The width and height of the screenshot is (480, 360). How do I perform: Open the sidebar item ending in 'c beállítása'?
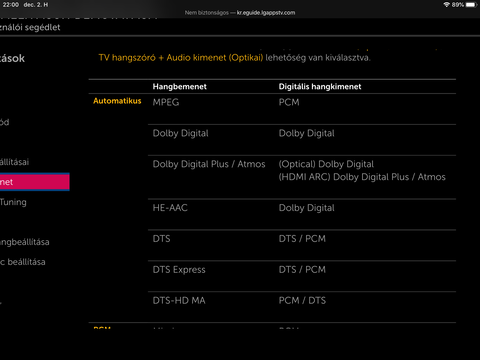coord(22,262)
